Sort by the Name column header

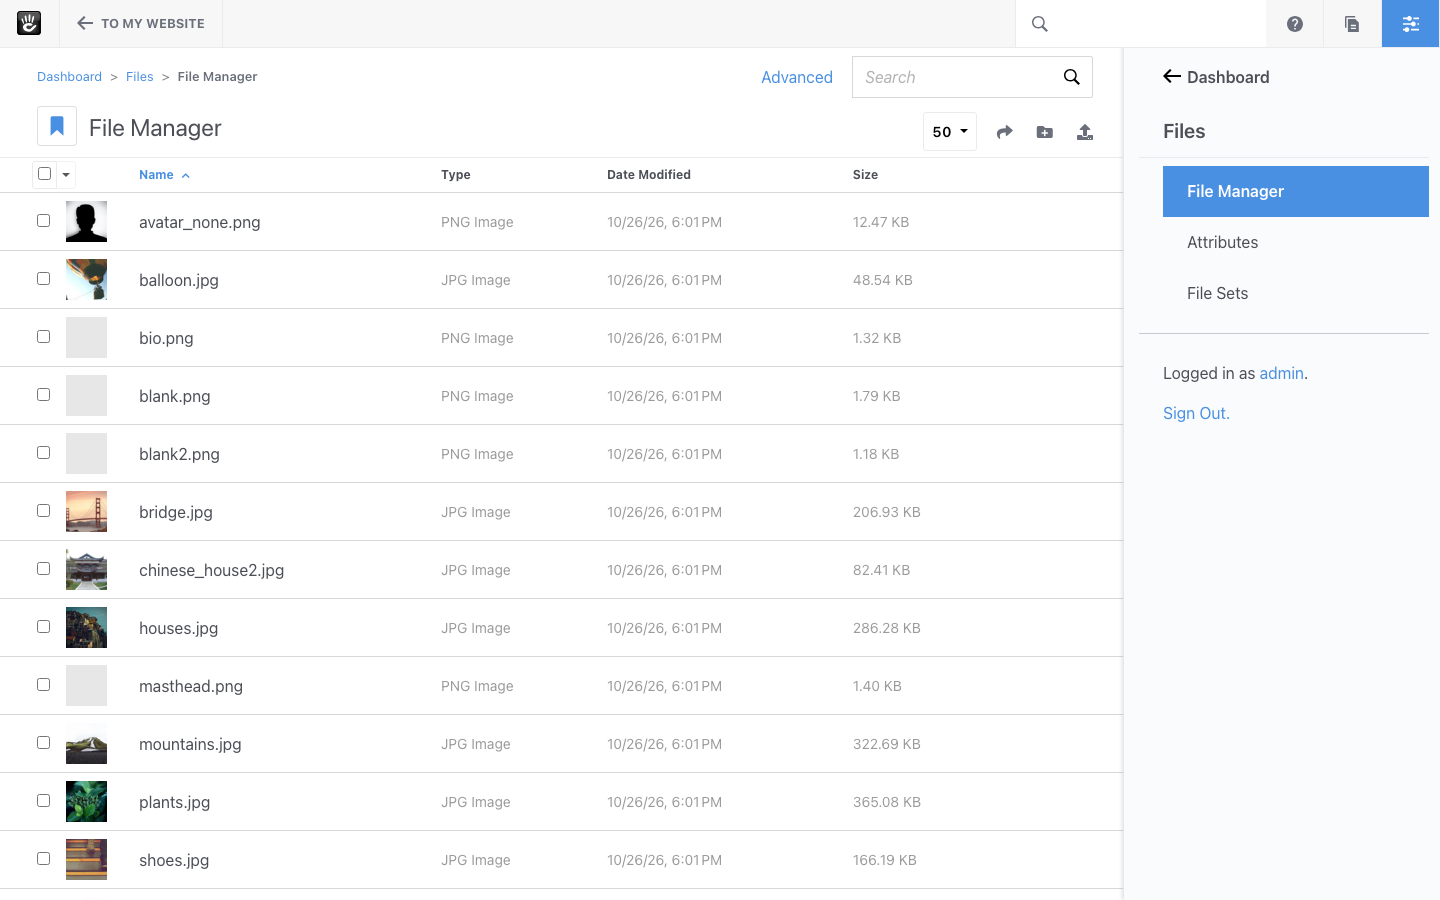(164, 175)
